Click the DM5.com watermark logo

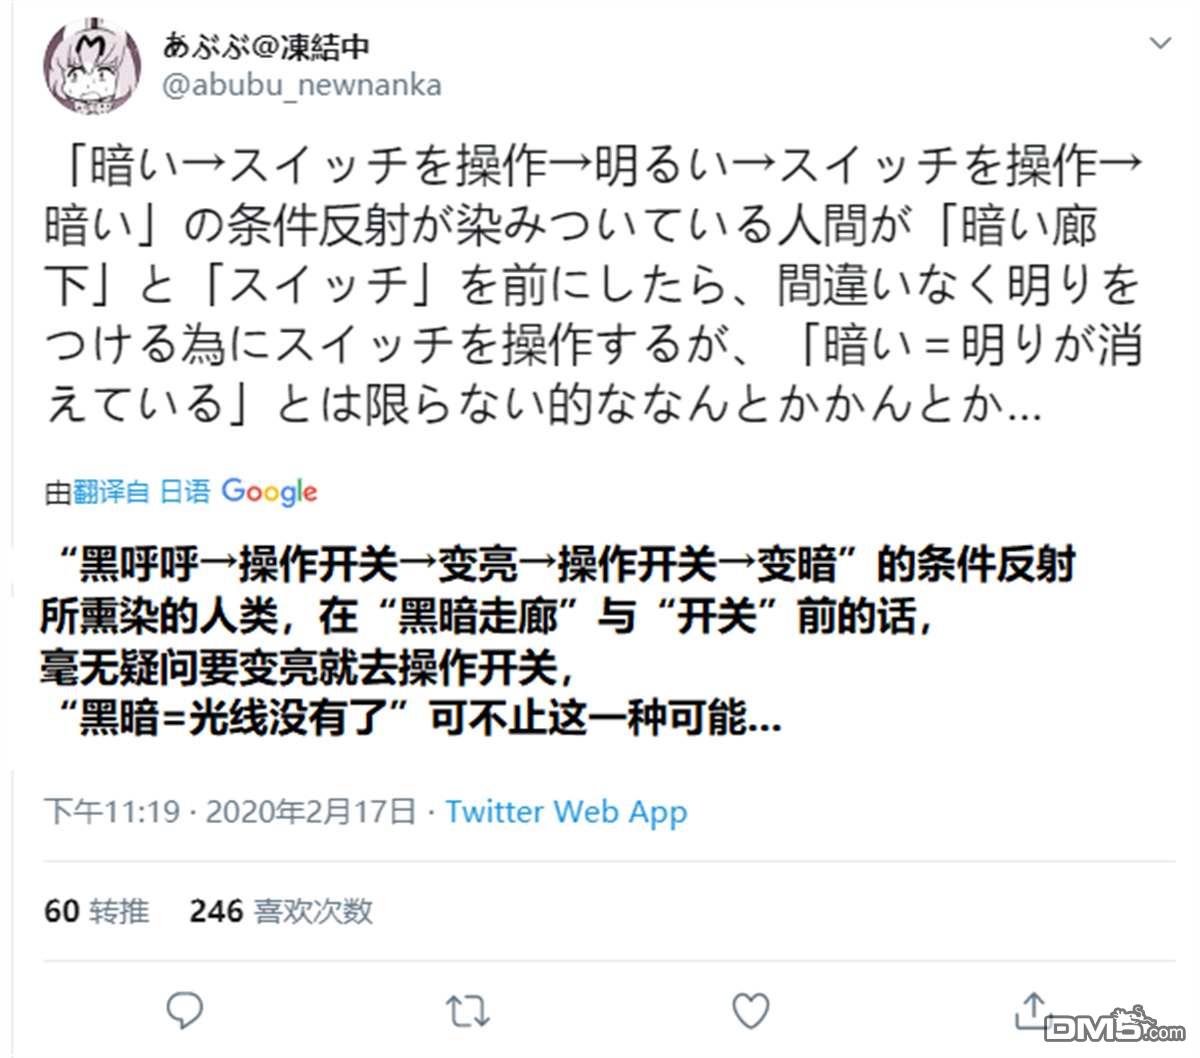pyautogui.click(x=1113, y=1025)
